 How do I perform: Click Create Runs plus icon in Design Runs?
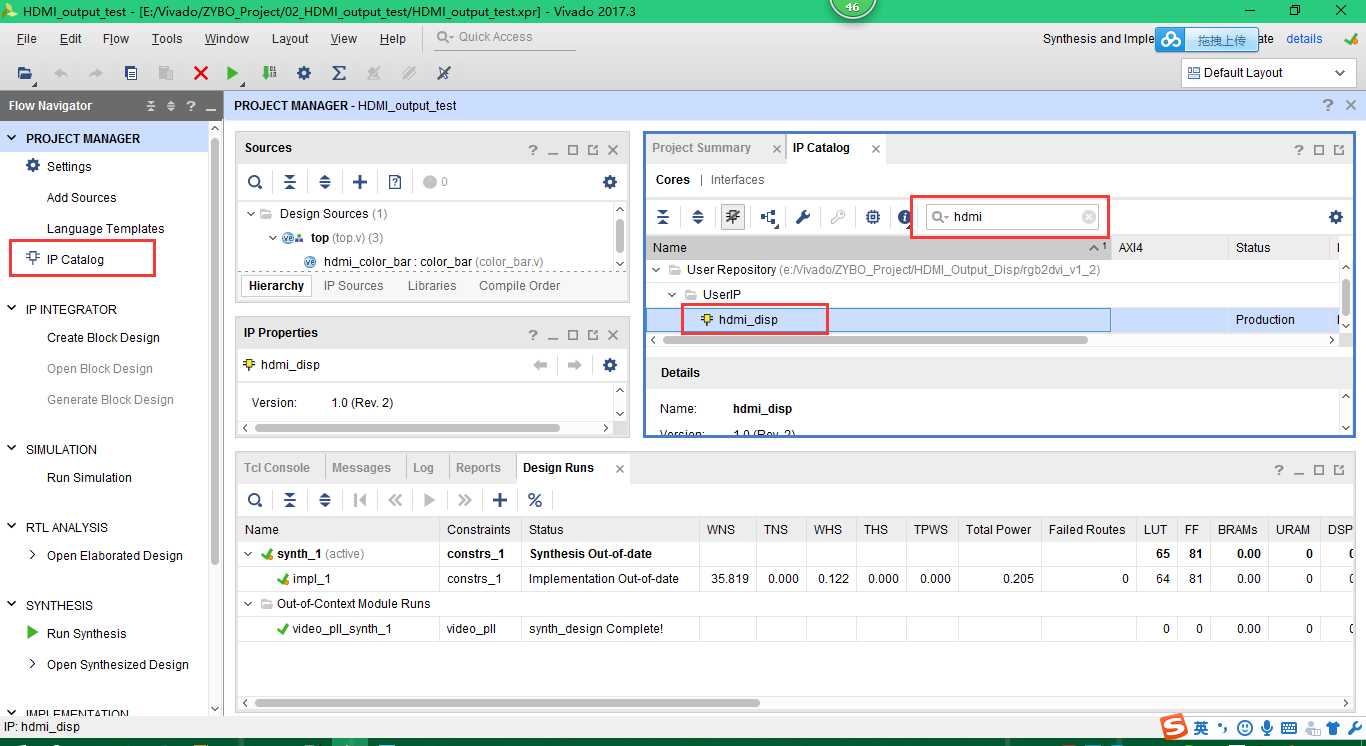[500, 500]
